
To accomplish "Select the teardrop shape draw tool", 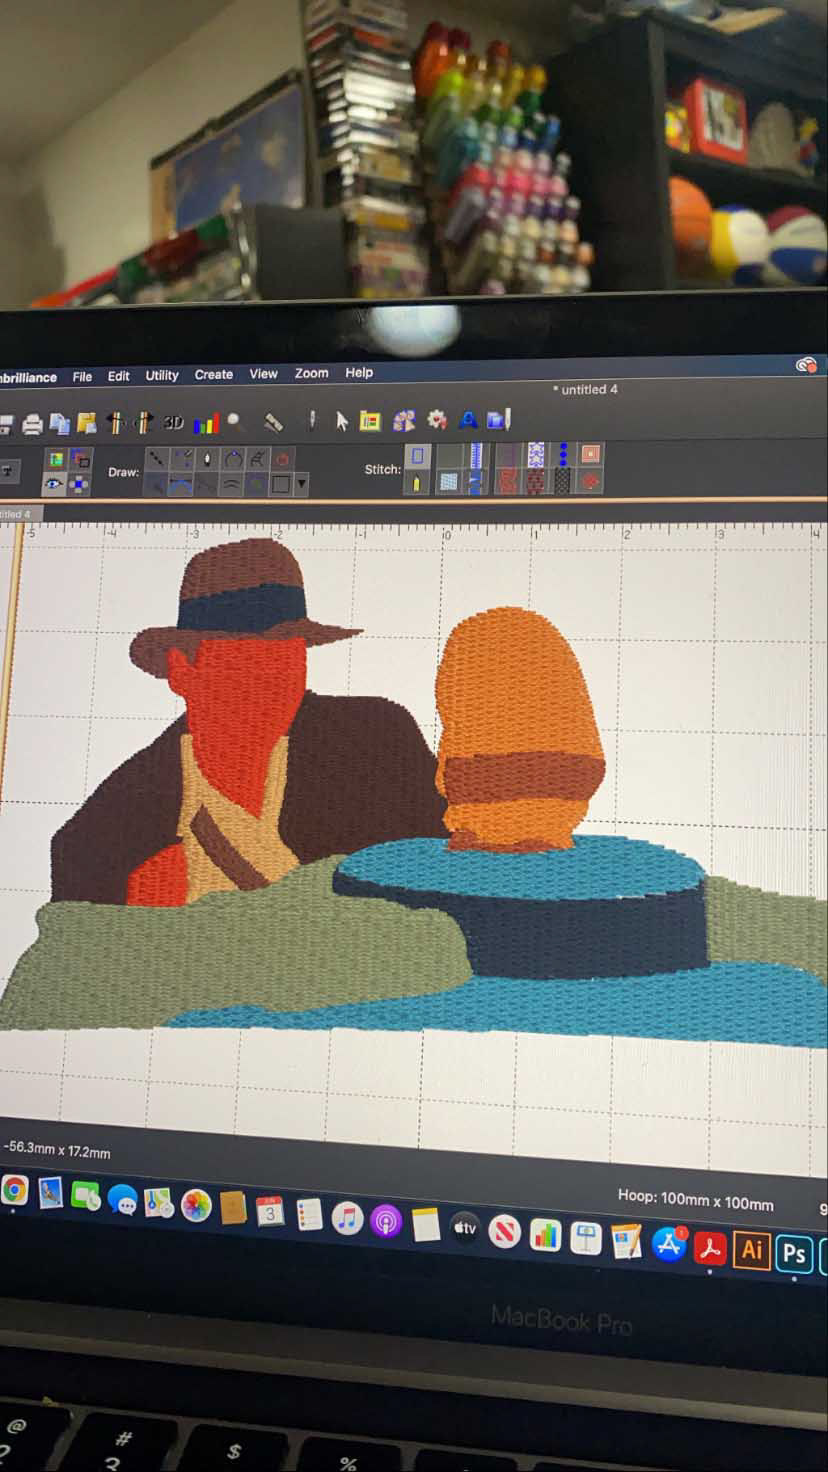I will pos(207,459).
